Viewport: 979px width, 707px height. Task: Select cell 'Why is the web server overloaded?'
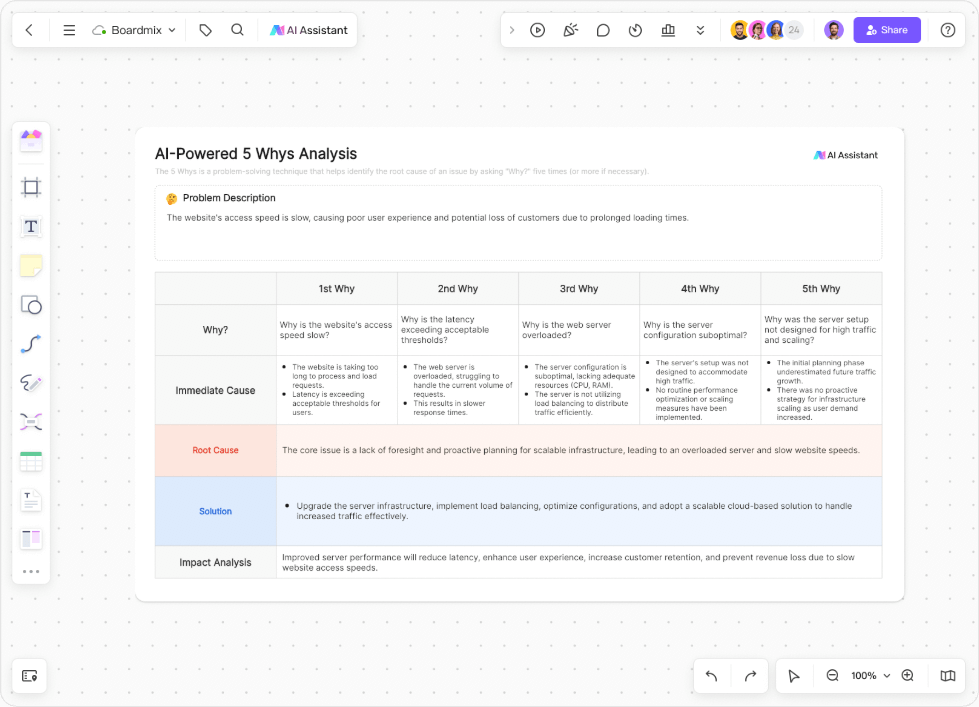579,330
